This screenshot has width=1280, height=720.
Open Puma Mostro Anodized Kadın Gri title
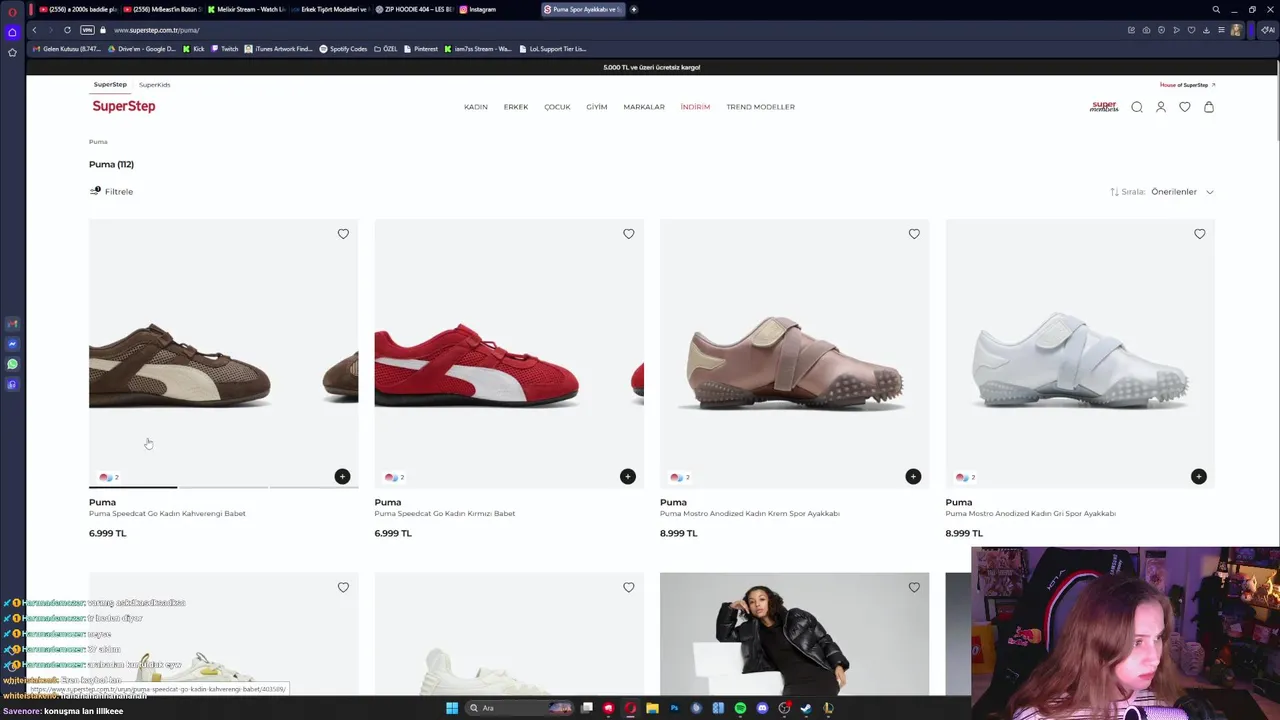[1030, 514]
